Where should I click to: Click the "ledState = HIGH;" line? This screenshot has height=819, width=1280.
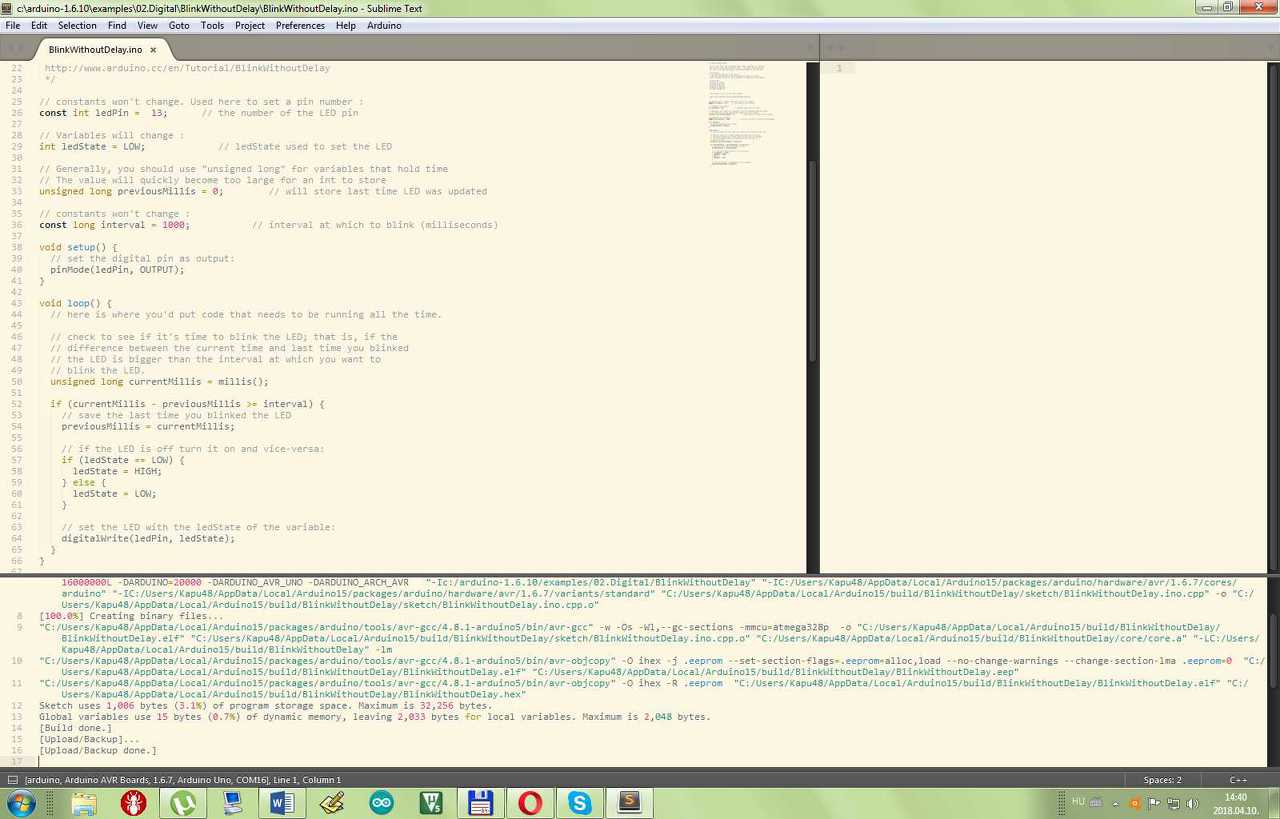[x=117, y=471]
